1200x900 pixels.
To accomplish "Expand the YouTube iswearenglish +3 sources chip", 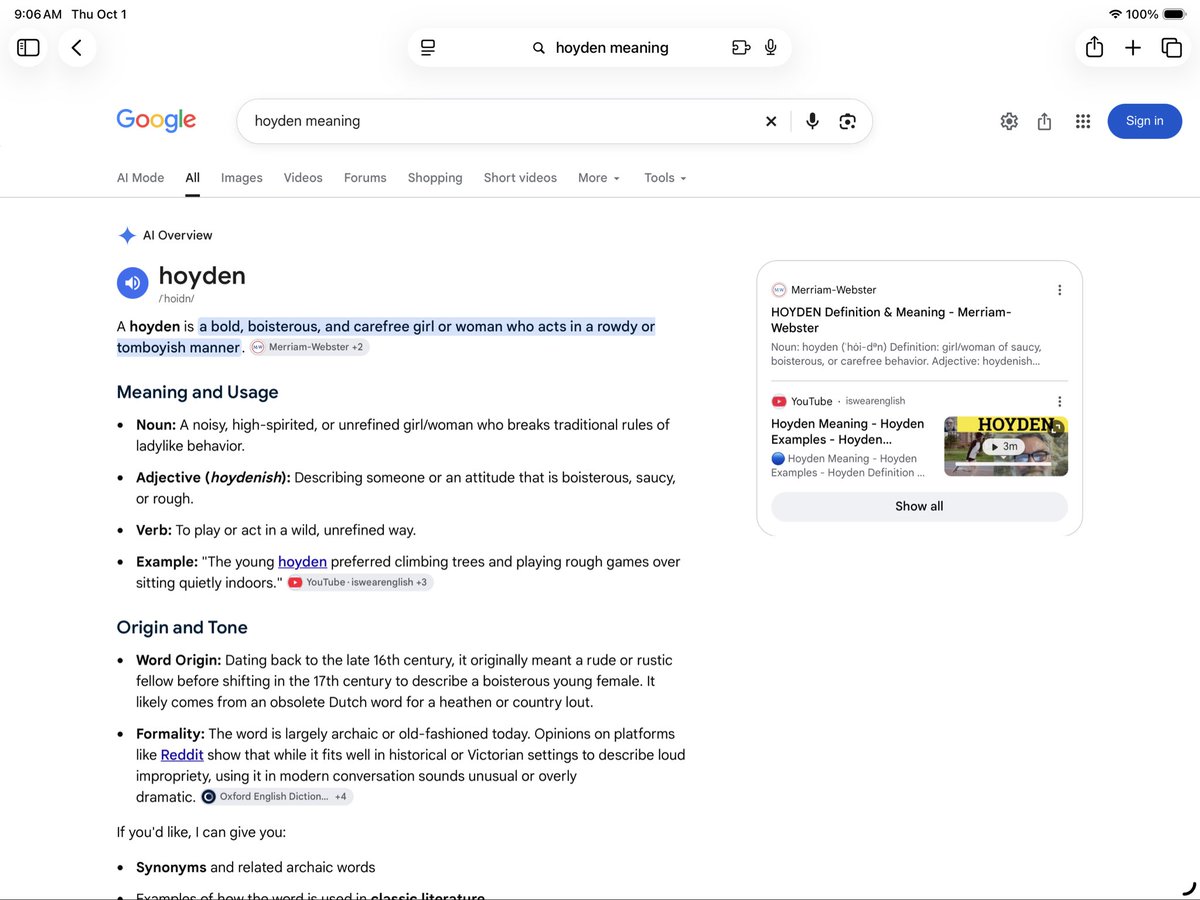I will click(360, 582).
